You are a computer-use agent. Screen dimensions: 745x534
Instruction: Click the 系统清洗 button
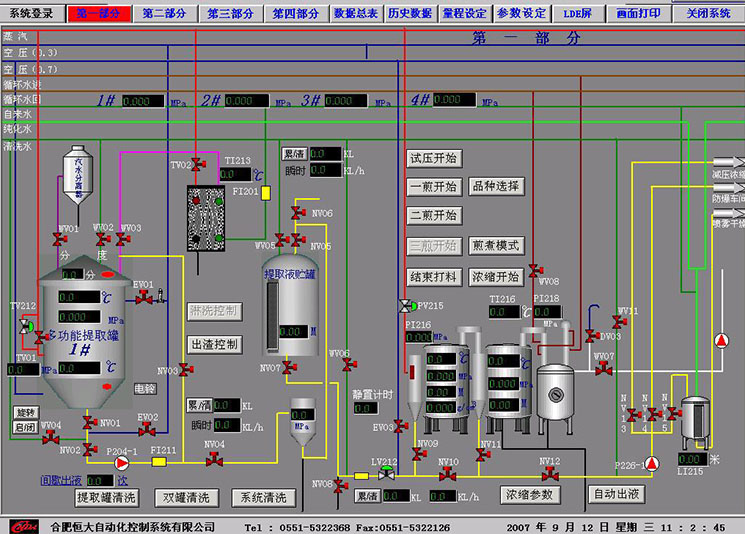(x=264, y=497)
